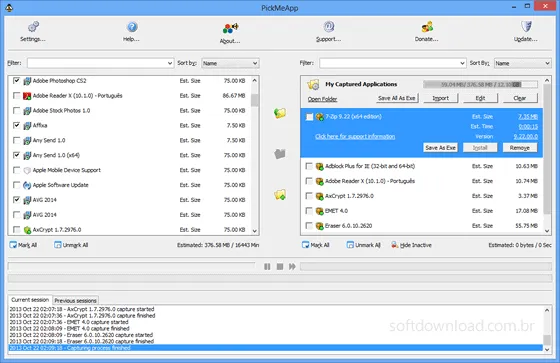Click the AxCrypt icon in left list
The height and width of the screenshot is (363, 560).
point(27,230)
